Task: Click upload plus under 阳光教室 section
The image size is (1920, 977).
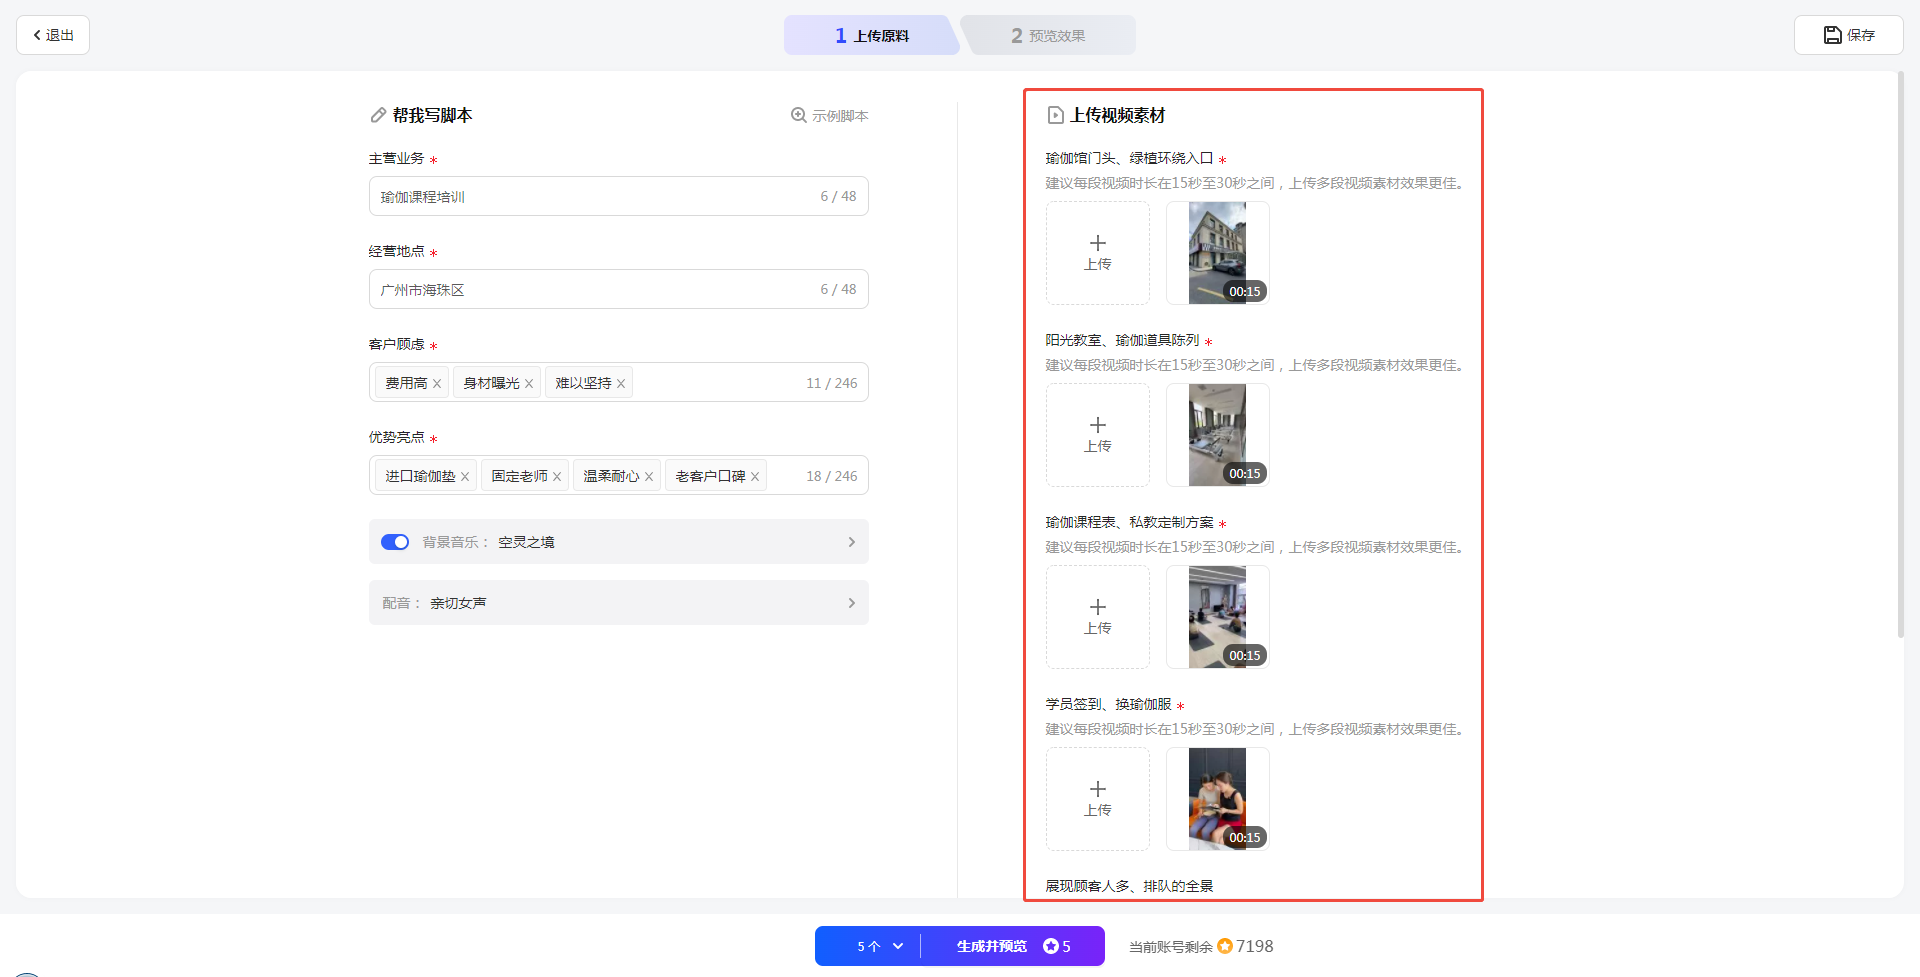Action: 1097,435
